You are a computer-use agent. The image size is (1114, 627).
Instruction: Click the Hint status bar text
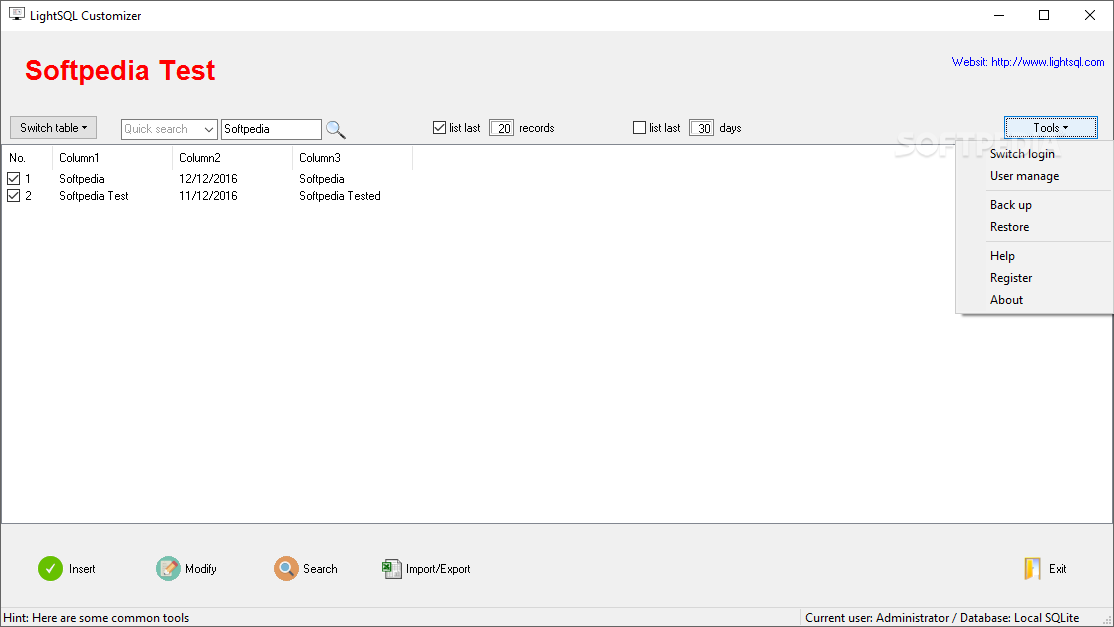pyautogui.click(x=97, y=618)
